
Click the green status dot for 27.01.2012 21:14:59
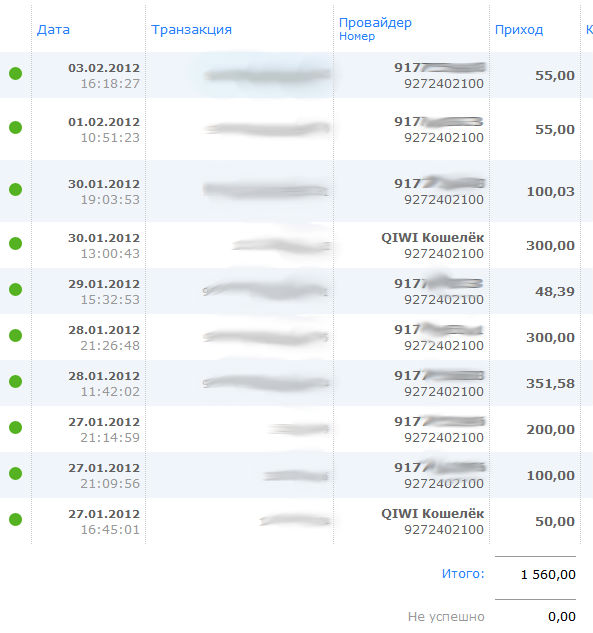(15, 428)
